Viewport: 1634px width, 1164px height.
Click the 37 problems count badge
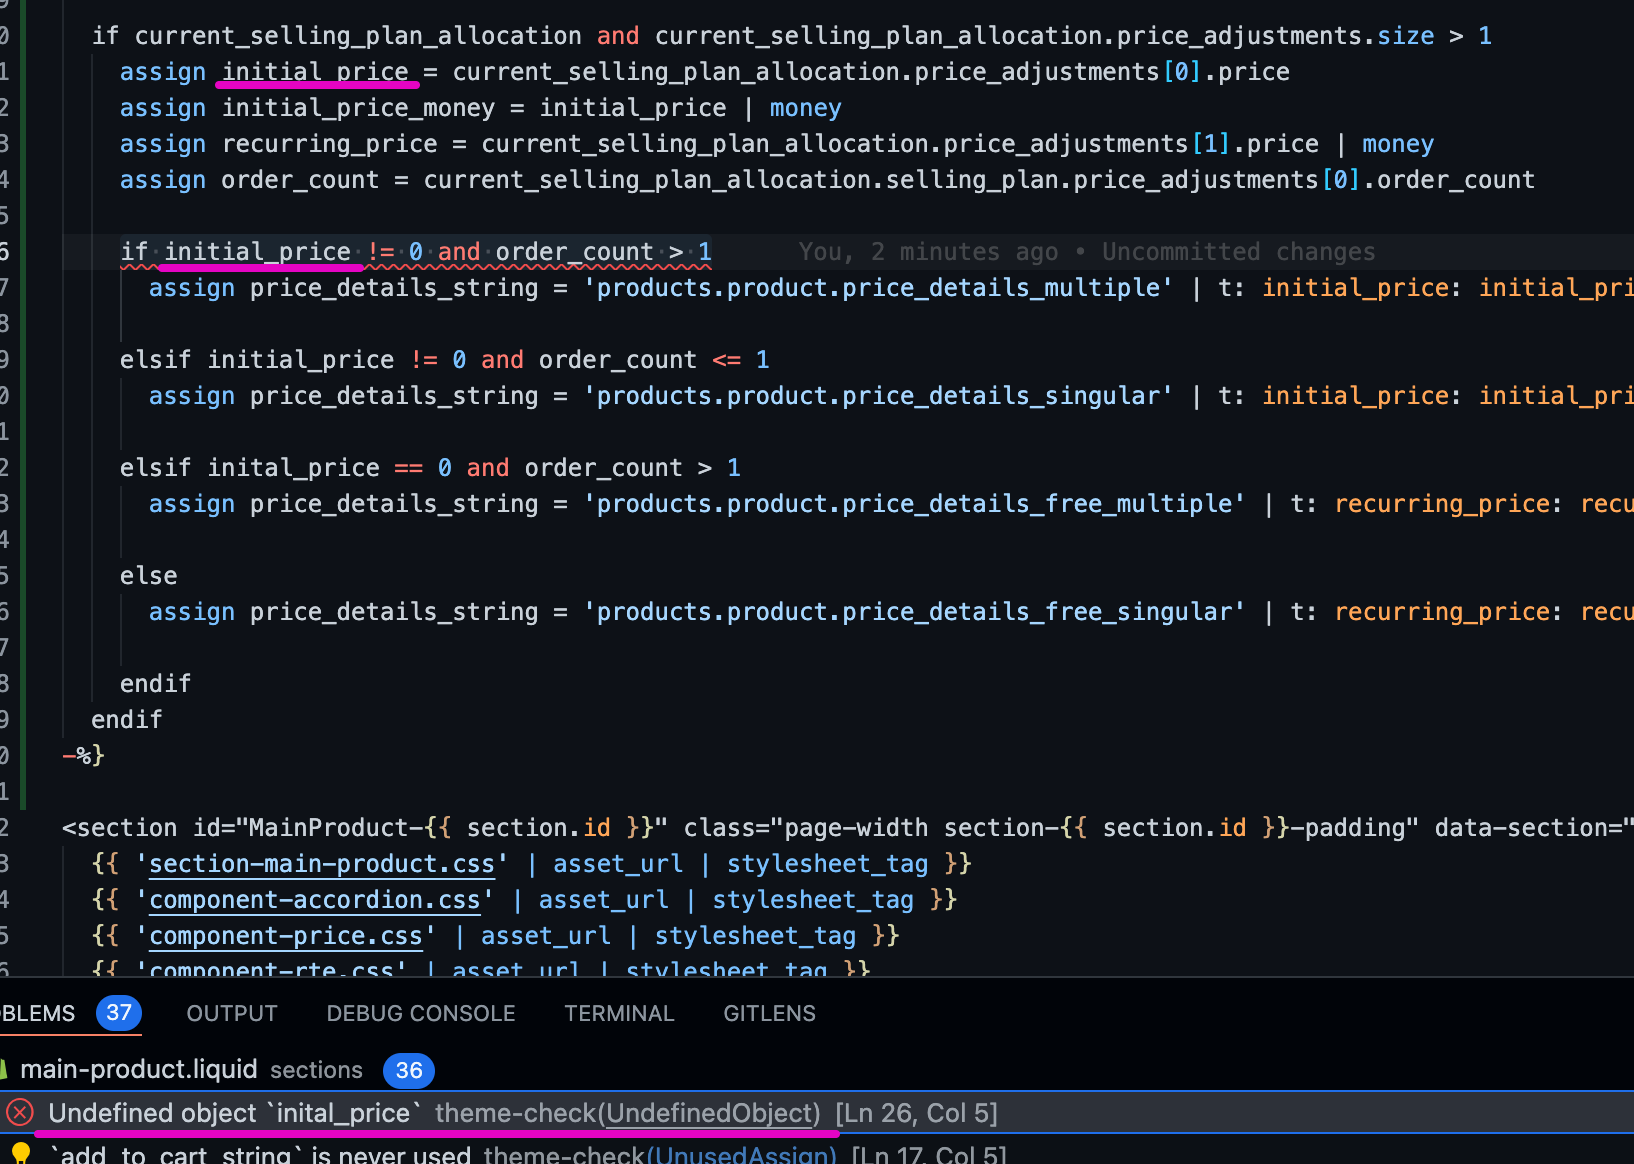(119, 1013)
